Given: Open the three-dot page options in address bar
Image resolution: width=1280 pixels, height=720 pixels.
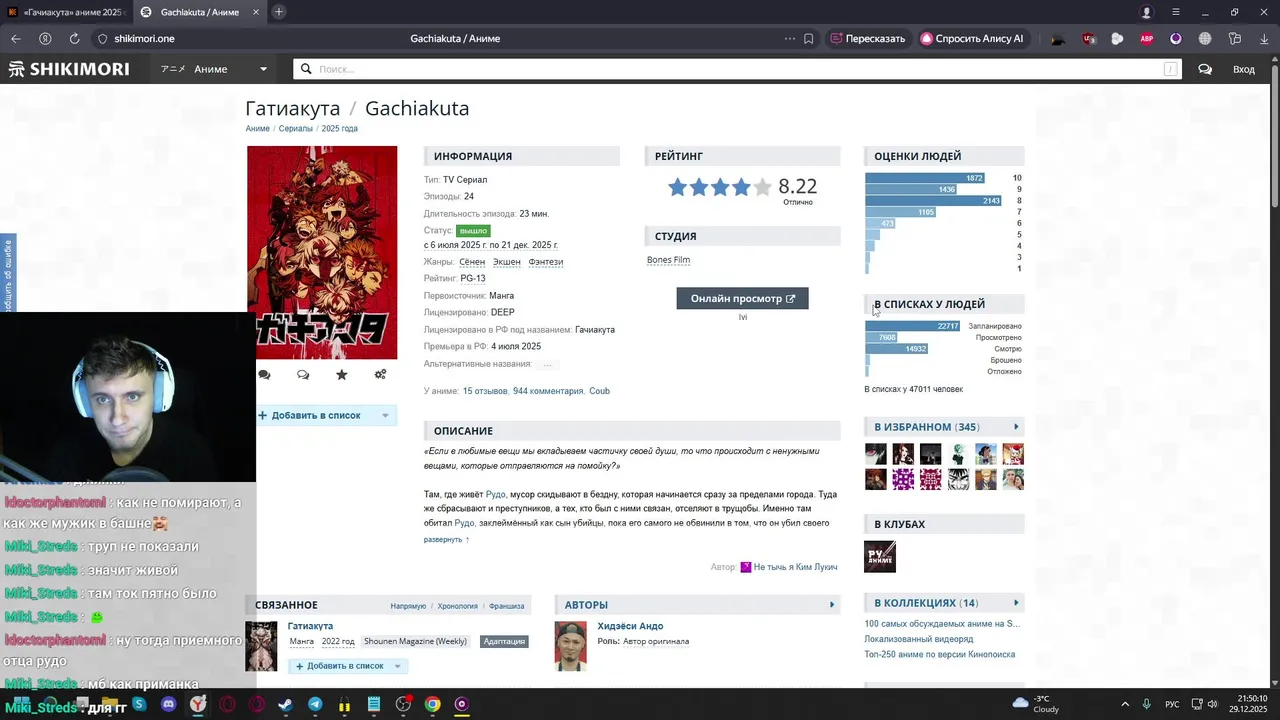Looking at the screenshot, I should pos(790,39).
